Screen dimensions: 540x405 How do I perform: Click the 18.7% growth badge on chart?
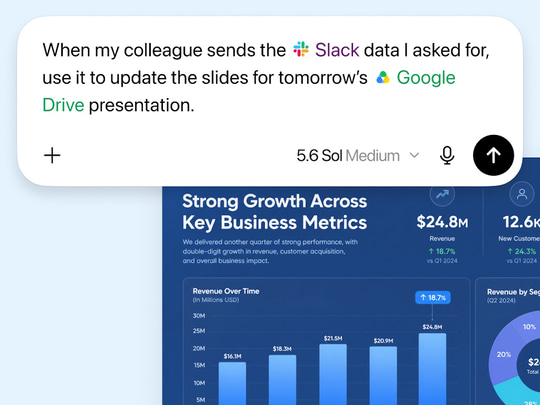click(x=433, y=298)
